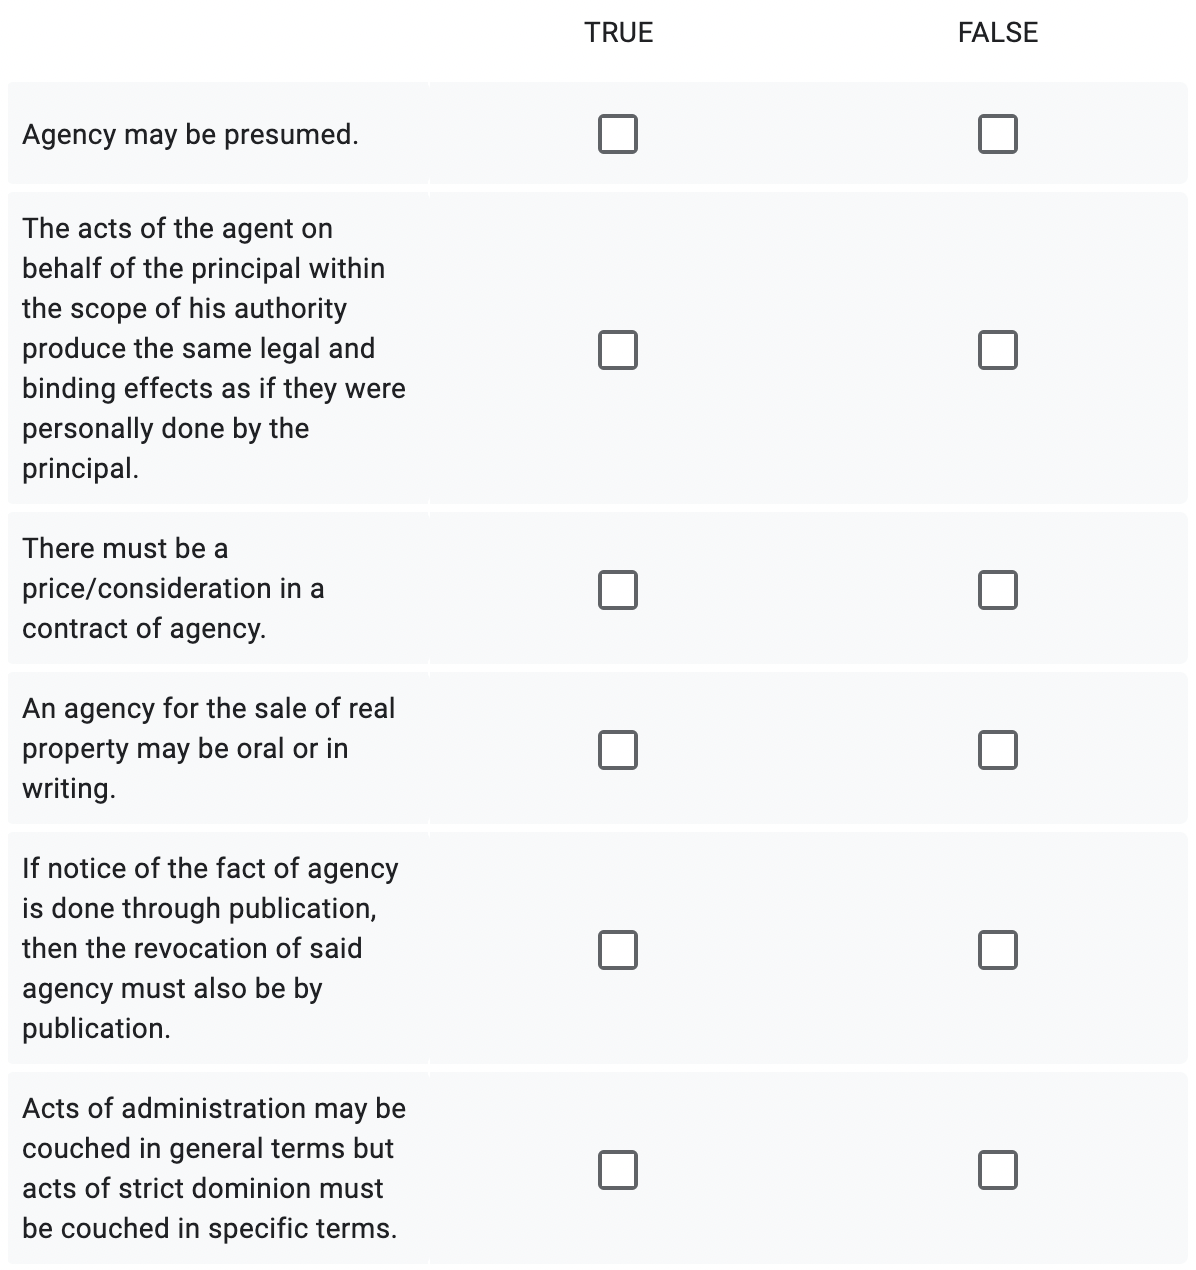Viewport: 1196px width, 1270px height.
Task: Tick TRUE for sale of real property statement
Action: pos(618,750)
